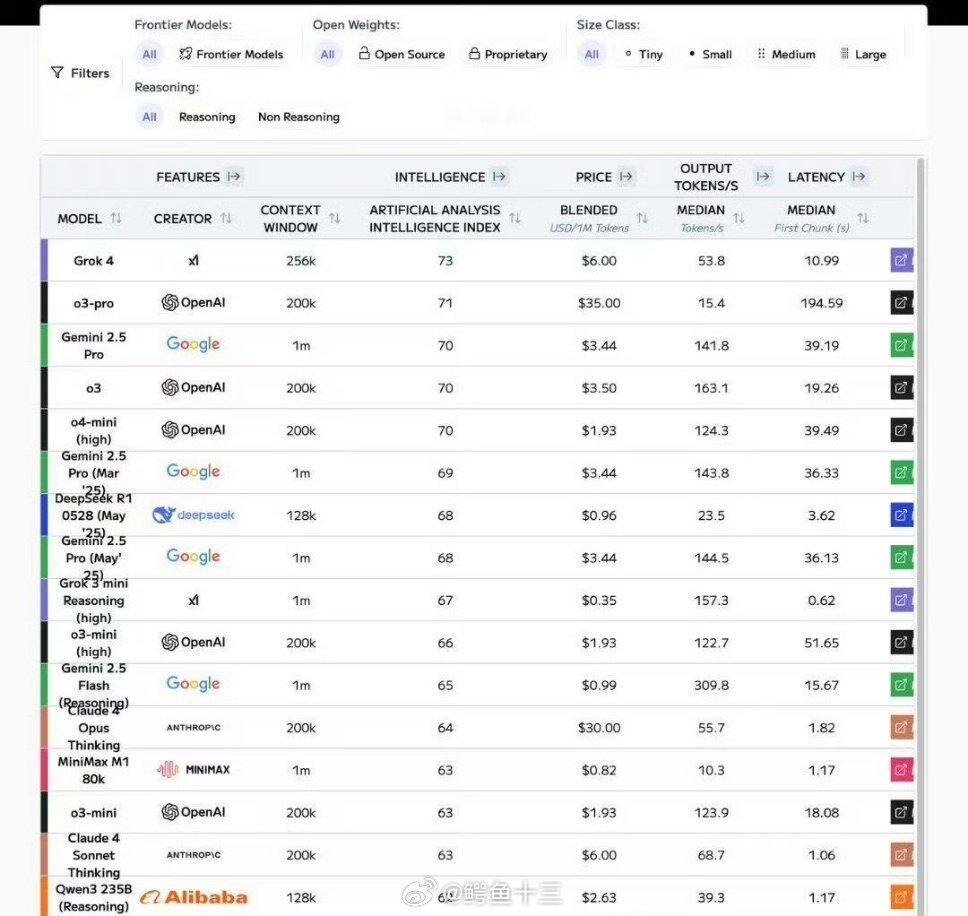Click the deepseek creator logo
Viewport: 968px width, 916px height.
coord(193,514)
